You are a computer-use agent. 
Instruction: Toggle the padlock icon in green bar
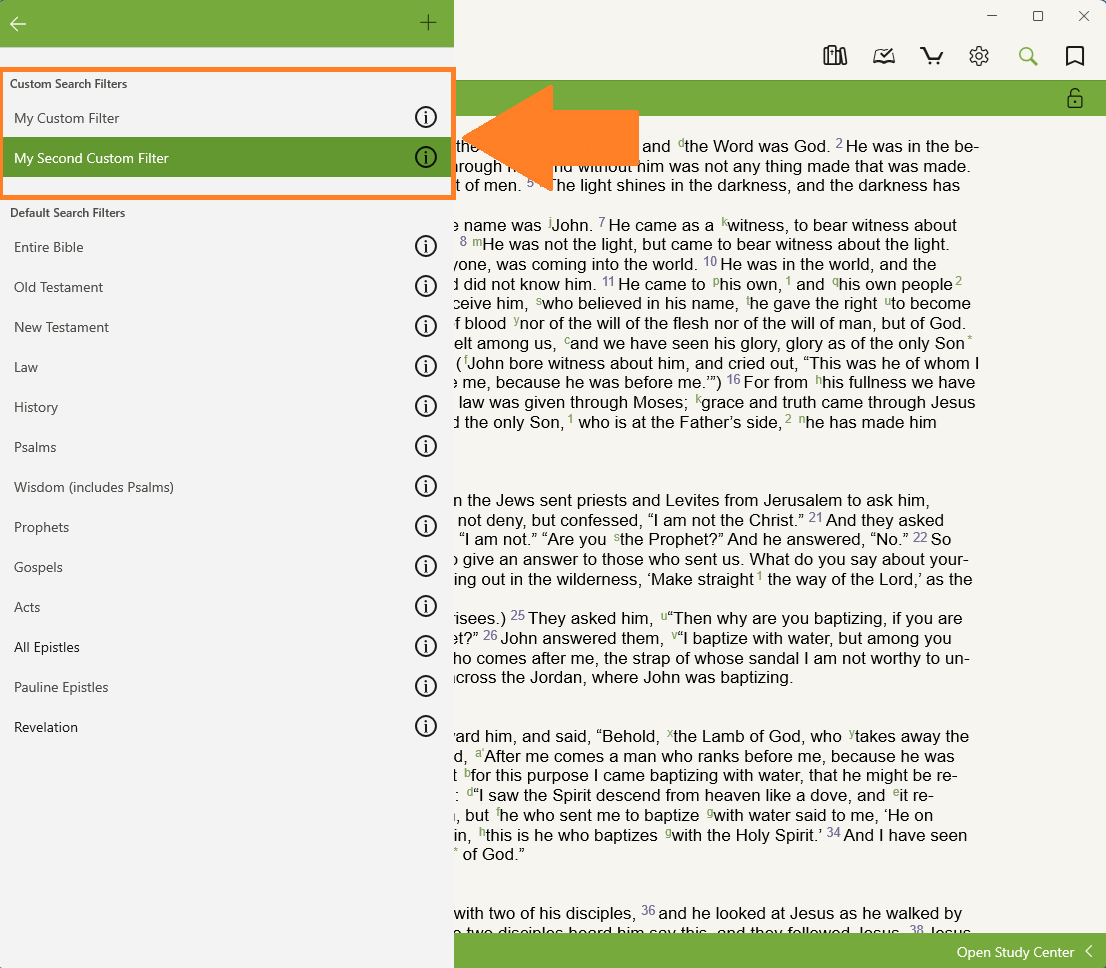pyautogui.click(x=1075, y=98)
